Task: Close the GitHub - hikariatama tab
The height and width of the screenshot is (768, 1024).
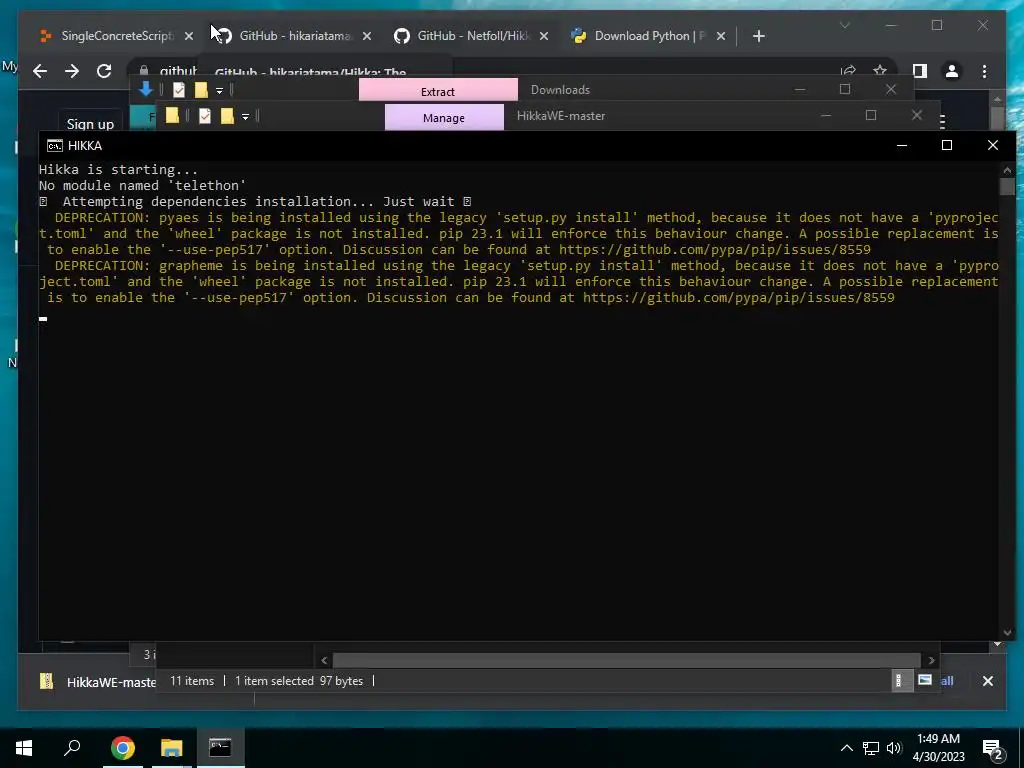Action: 367,36
